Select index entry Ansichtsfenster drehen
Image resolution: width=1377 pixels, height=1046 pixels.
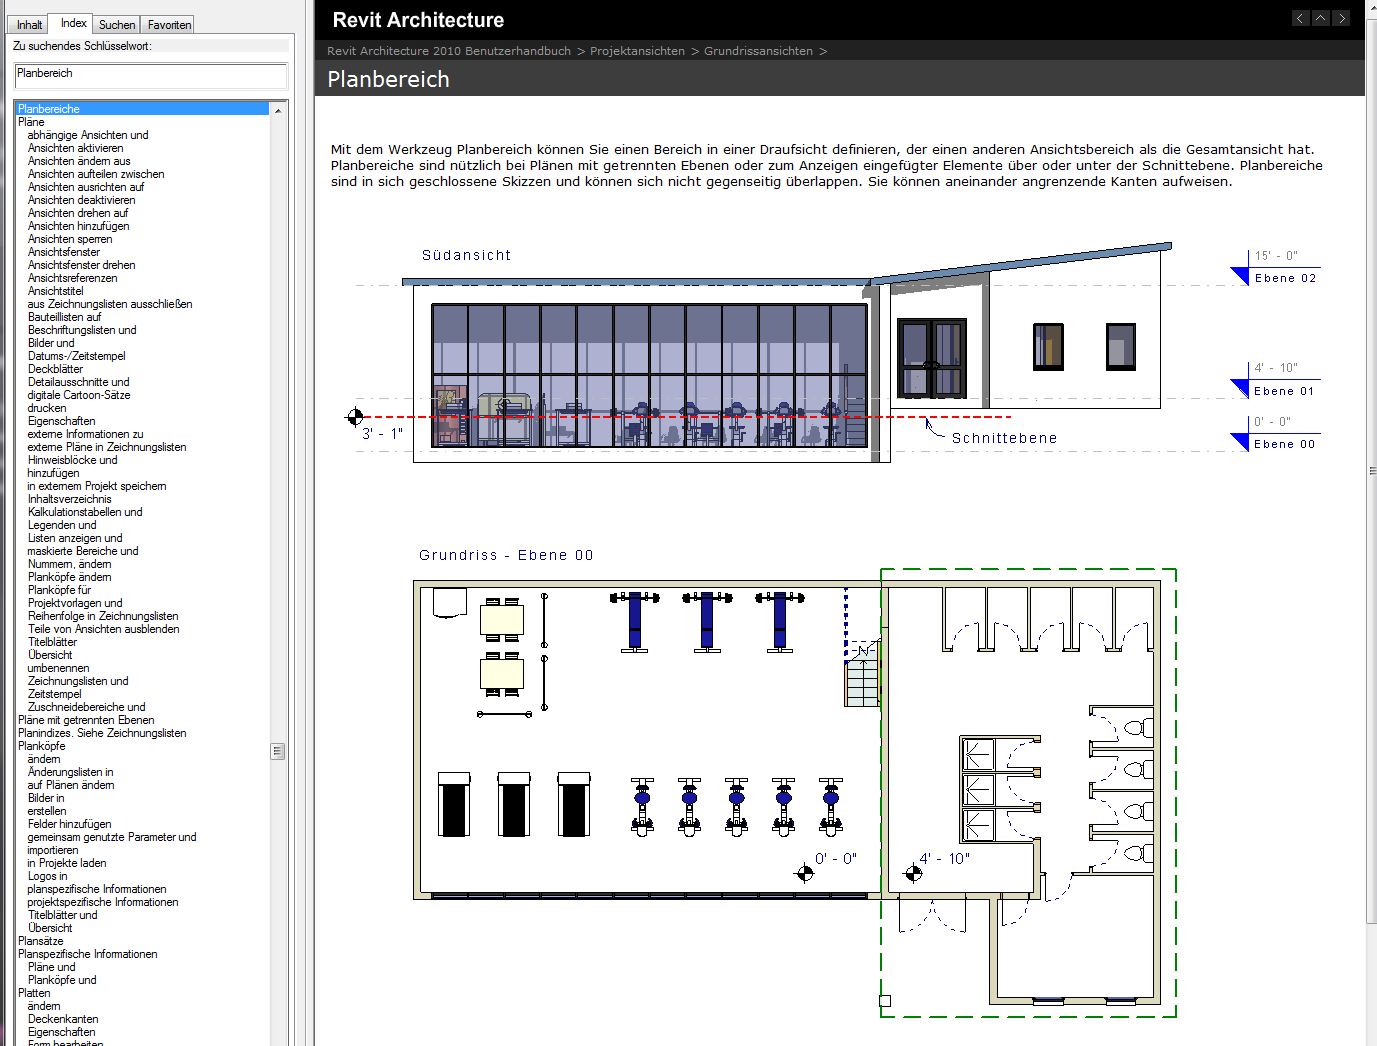(81, 265)
